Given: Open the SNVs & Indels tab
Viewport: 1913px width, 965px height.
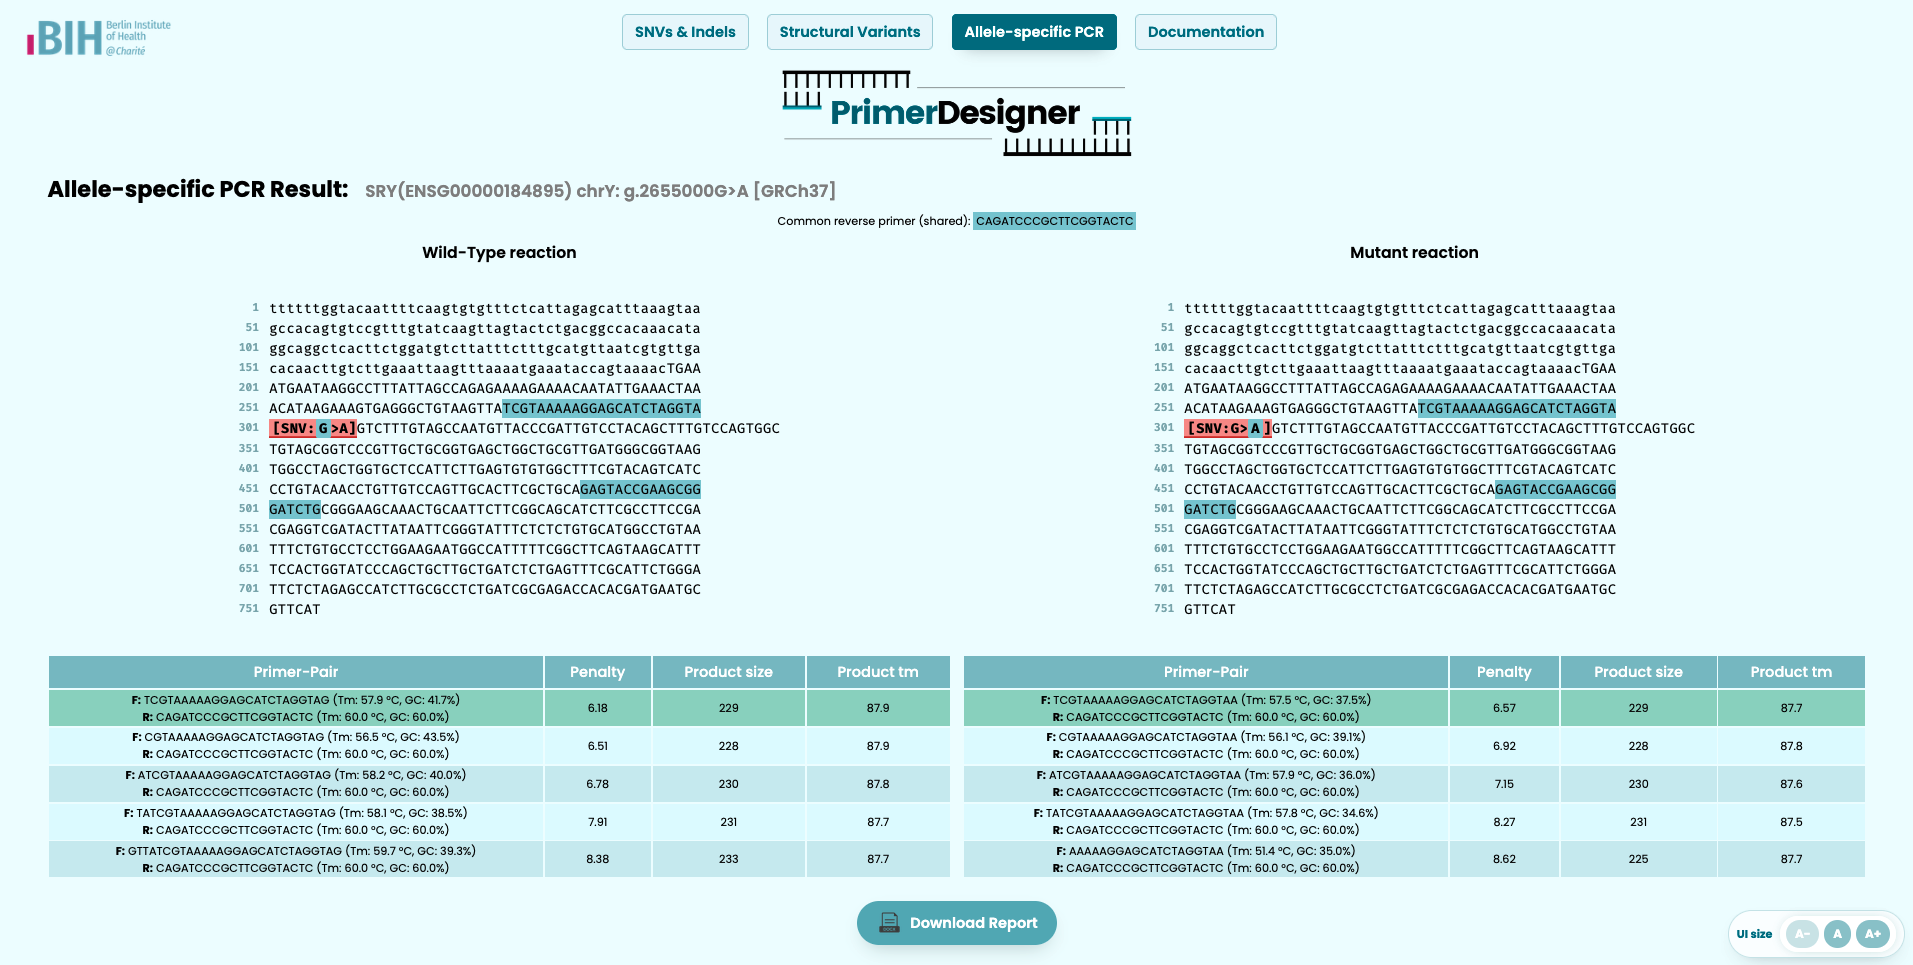Looking at the screenshot, I should coord(685,32).
